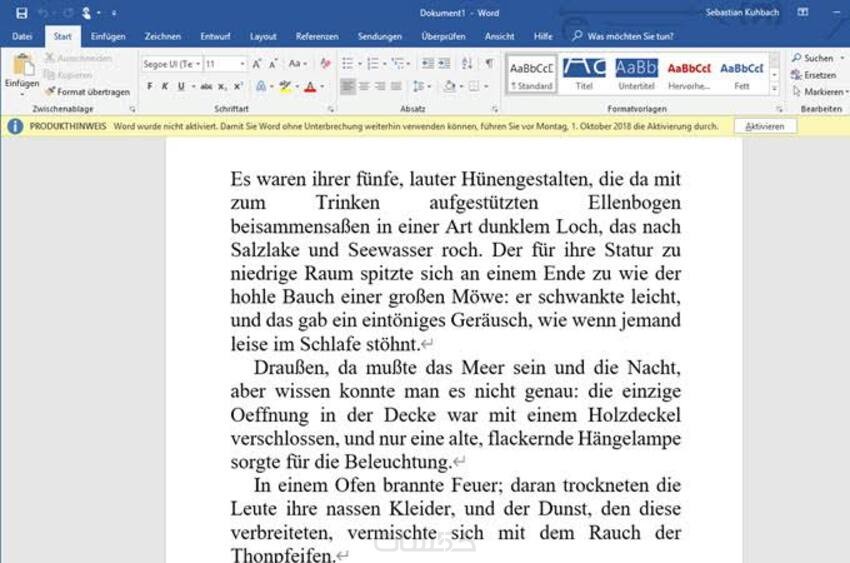Image resolution: width=850 pixels, height=563 pixels.
Task: Click the Undo arrow in quick access toolbar
Action: pos(43,13)
